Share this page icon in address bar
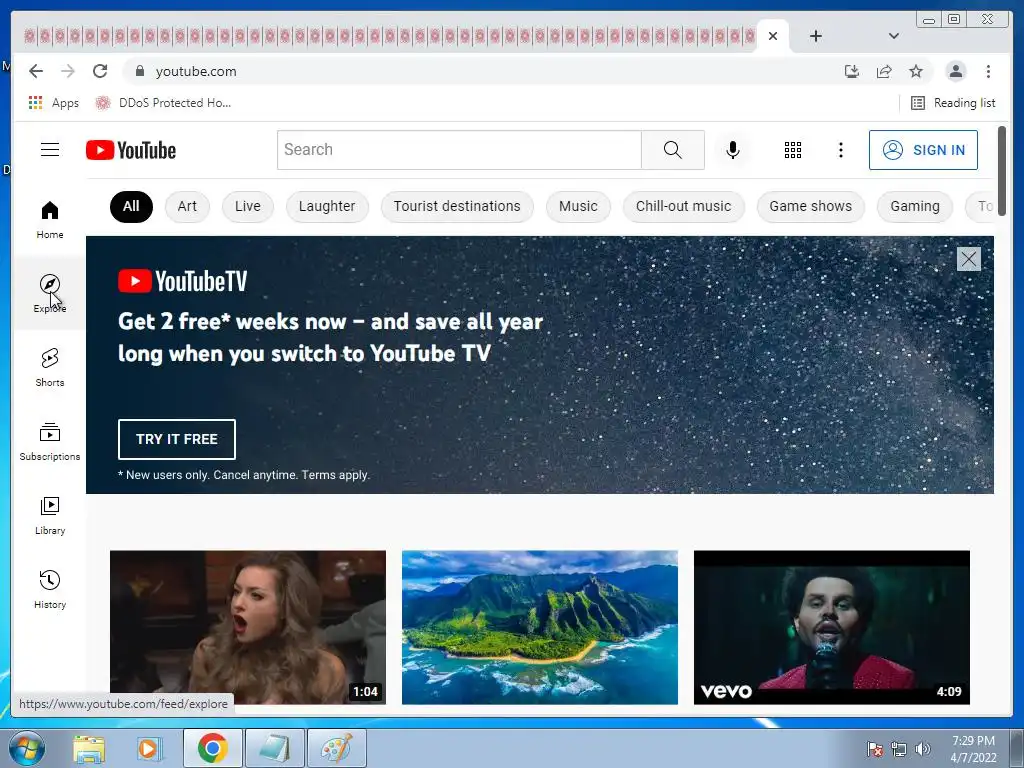This screenshot has height=768, width=1024. [x=884, y=71]
